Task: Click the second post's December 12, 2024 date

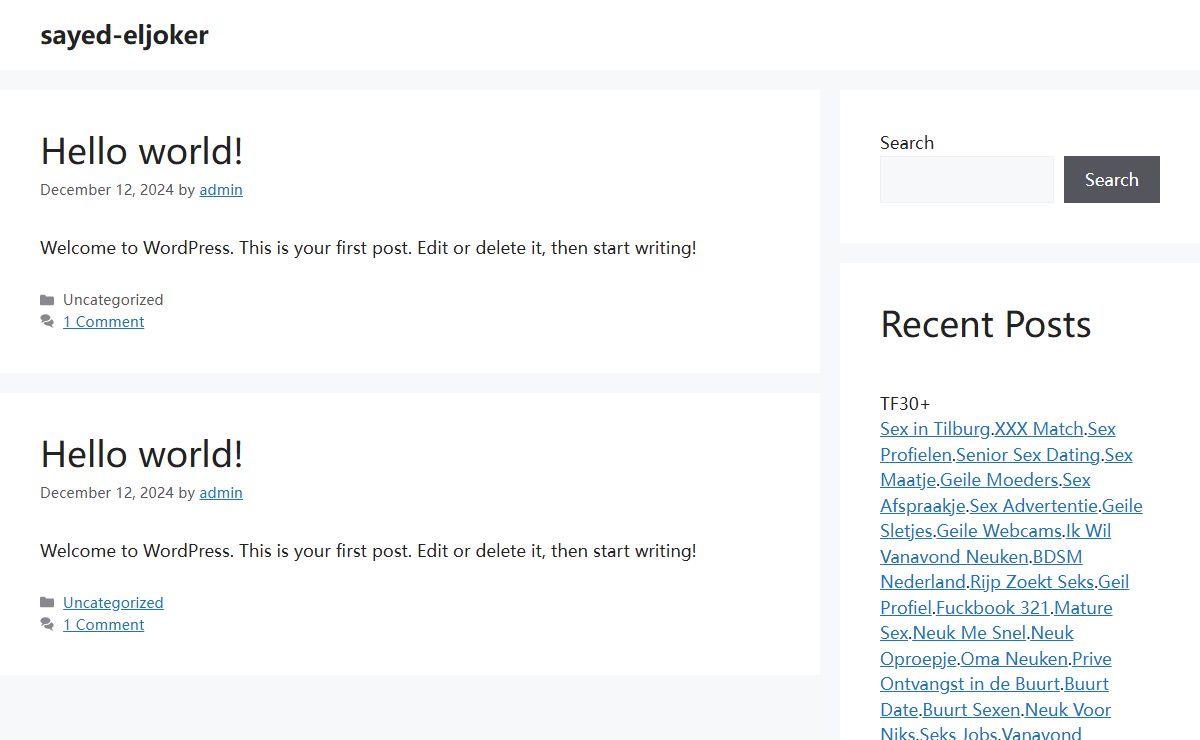Action: [107, 493]
